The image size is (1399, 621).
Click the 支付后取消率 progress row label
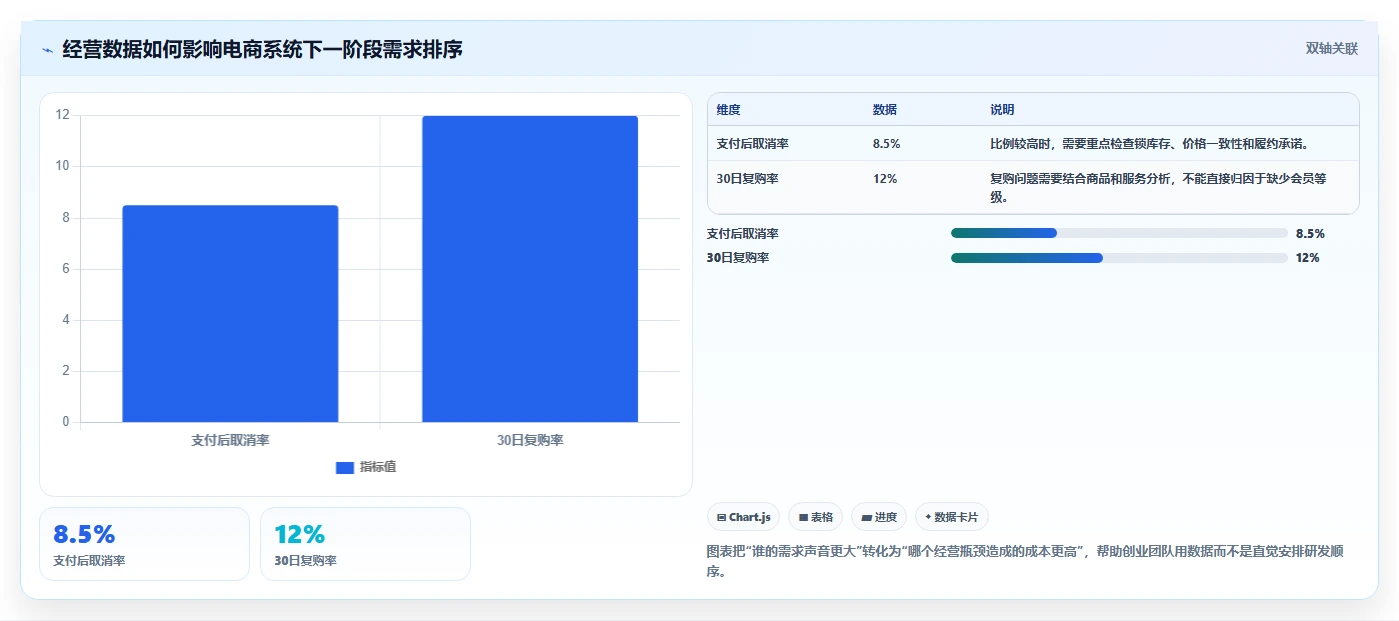click(x=743, y=234)
